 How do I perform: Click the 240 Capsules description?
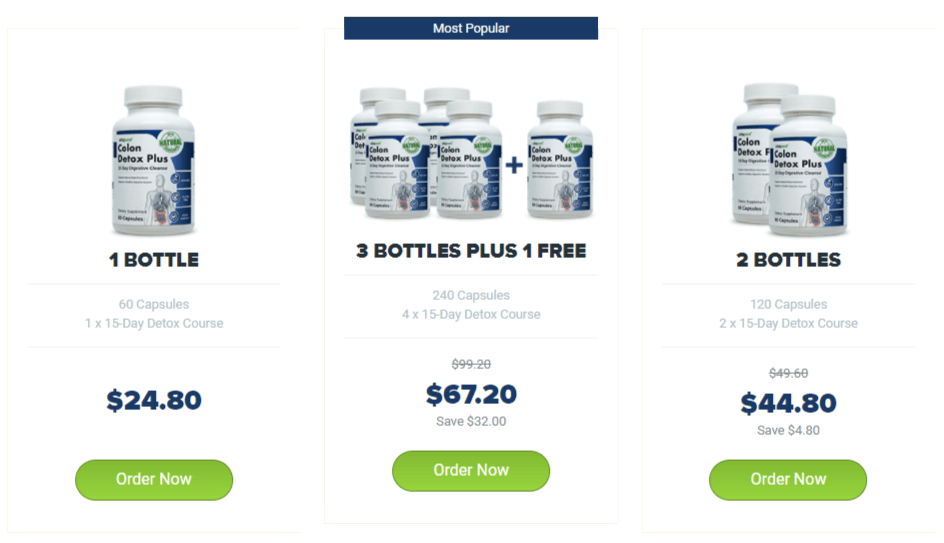coord(471,296)
